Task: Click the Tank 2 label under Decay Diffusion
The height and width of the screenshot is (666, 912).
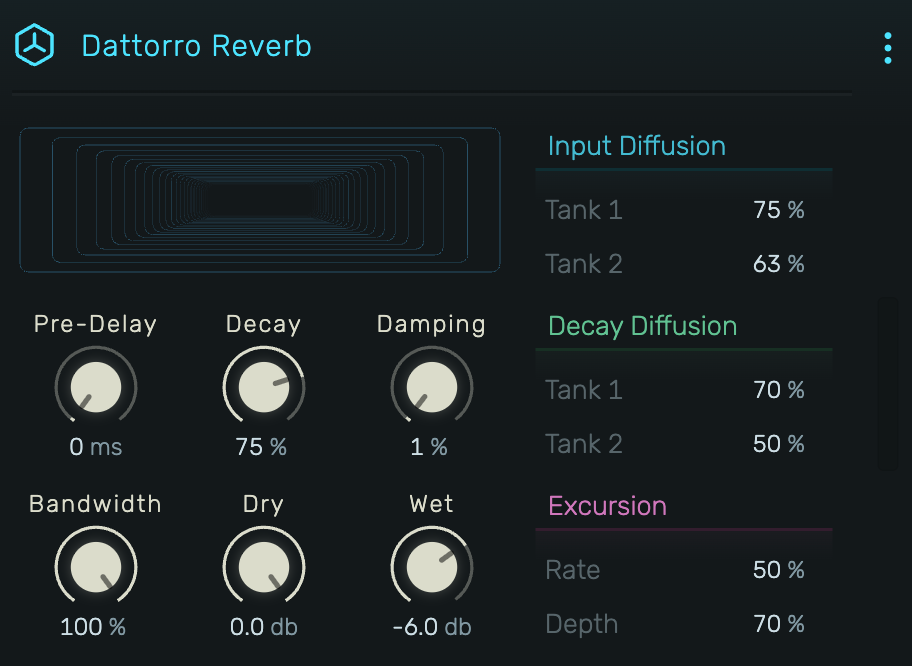Action: [584, 444]
